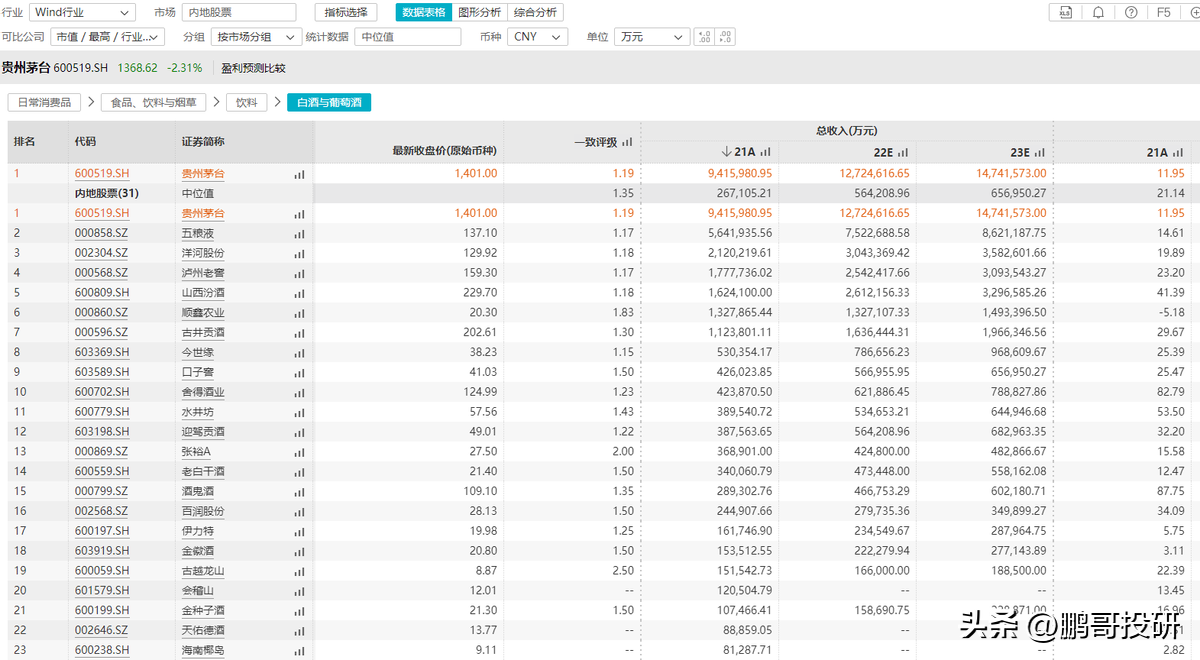Viewport: 1200px width, 660px height.
Task: Select revenue cell 3,582,601.66
Action: (1013, 253)
